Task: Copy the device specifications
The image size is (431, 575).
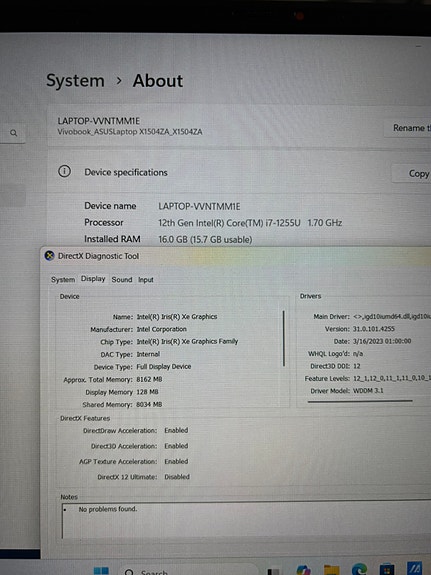Action: (x=411, y=173)
